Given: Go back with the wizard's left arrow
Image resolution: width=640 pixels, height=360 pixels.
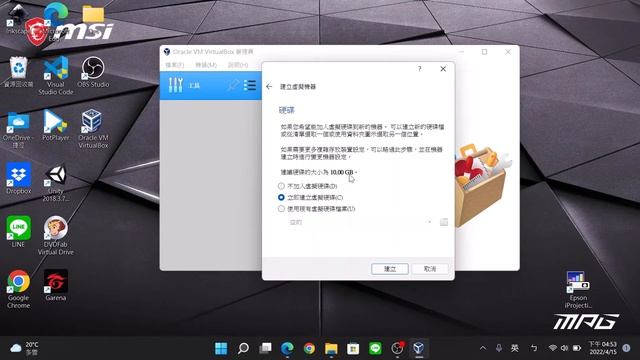Looking at the screenshot, I should (269, 87).
